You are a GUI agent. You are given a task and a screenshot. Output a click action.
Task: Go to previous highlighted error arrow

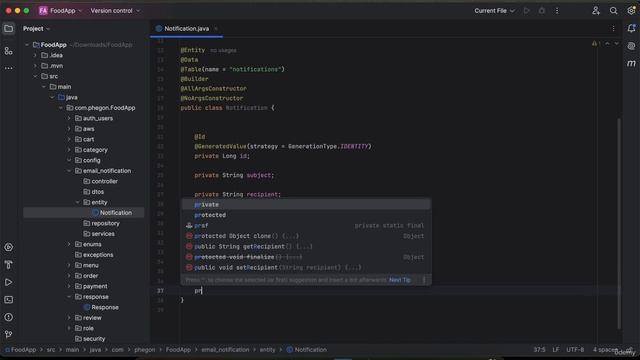[607, 44]
